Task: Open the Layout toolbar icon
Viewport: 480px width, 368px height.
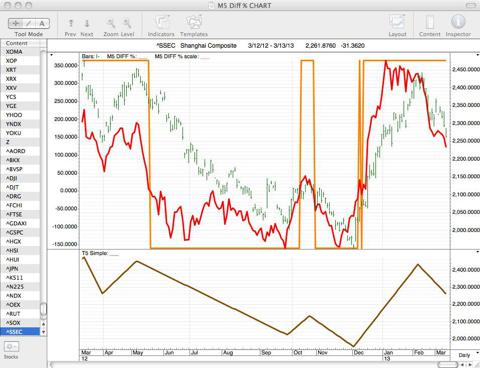Action: [397, 22]
